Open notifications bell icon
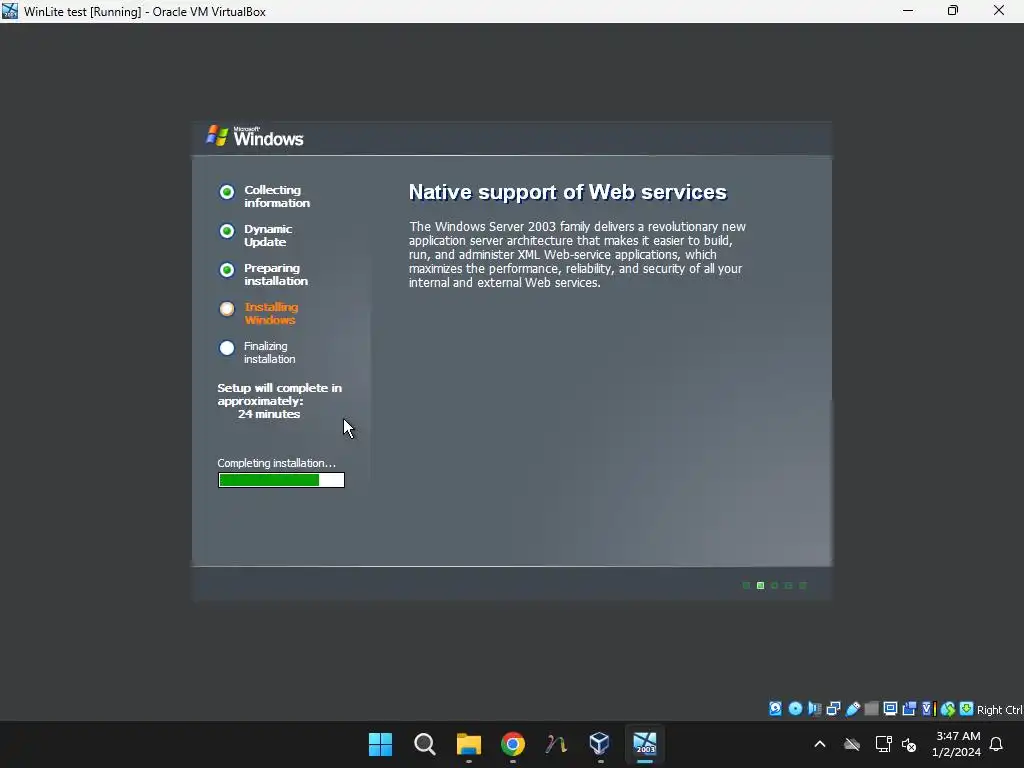 click(x=996, y=744)
